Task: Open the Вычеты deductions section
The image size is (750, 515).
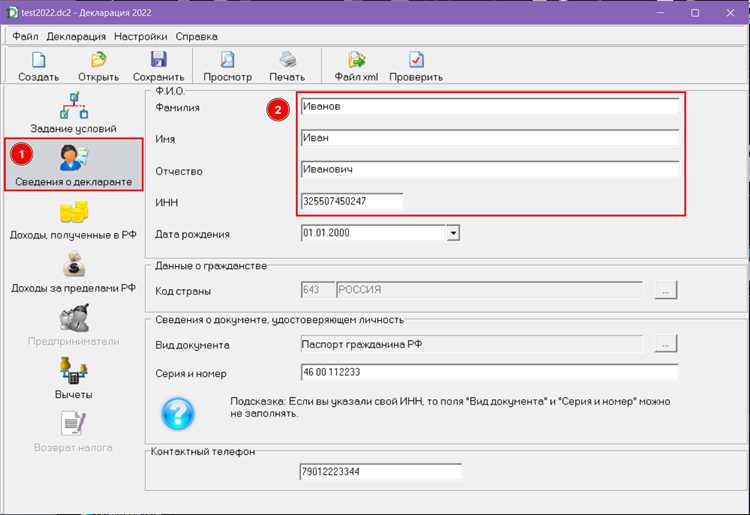Action: point(73,378)
